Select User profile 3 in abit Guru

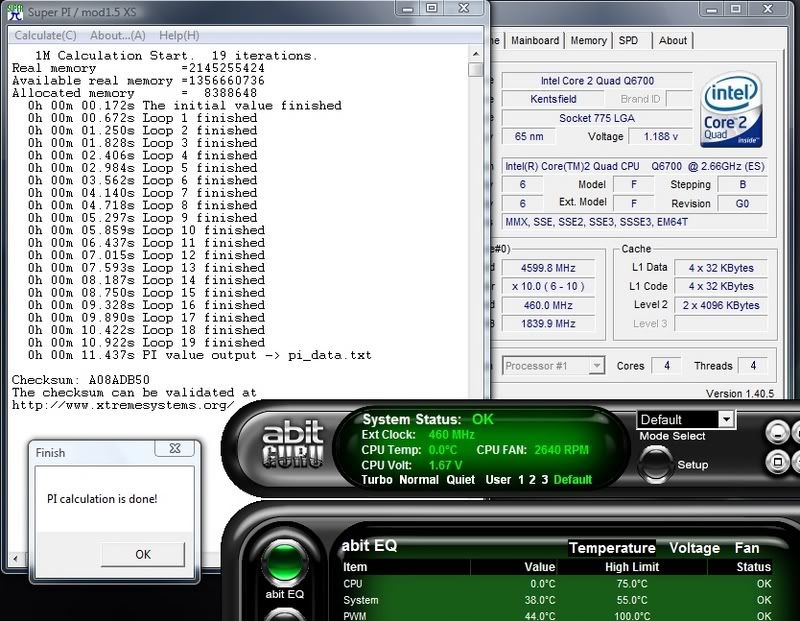pyautogui.click(x=544, y=480)
